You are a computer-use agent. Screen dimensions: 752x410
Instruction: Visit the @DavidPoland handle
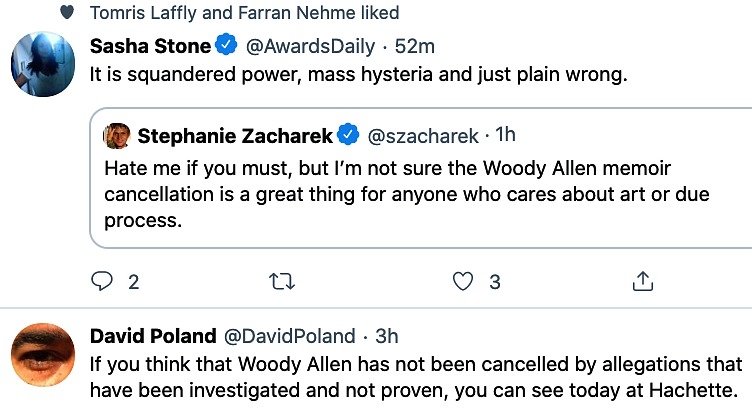[290, 336]
